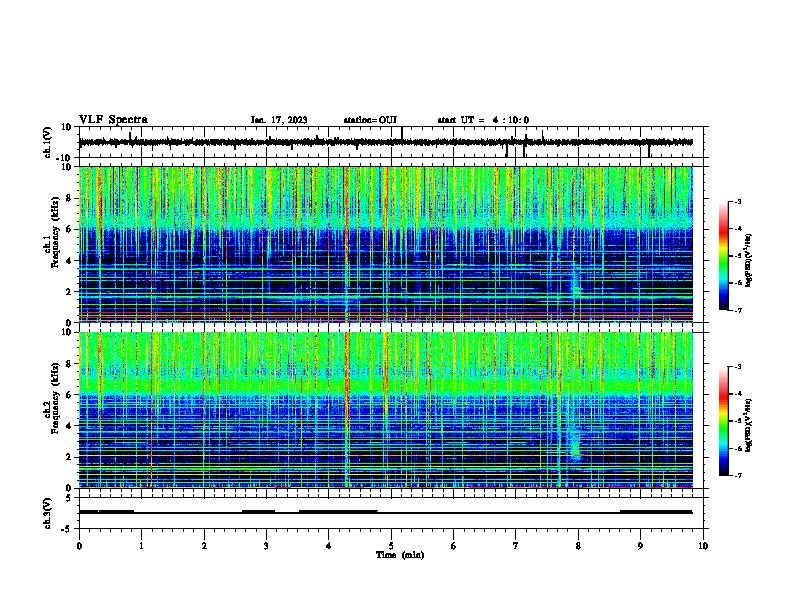792x612 pixels.
Task: Click the ch.1 spectrogram panel
Action: [386, 244]
